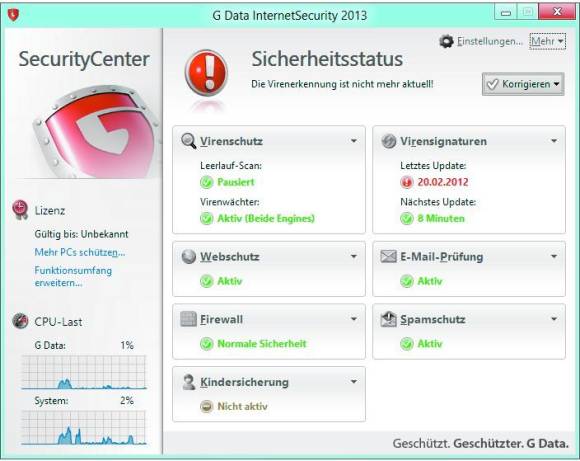The height and width of the screenshot is (461, 580).
Task: Expand the Webschutz dropdown arrow
Action: (354, 256)
